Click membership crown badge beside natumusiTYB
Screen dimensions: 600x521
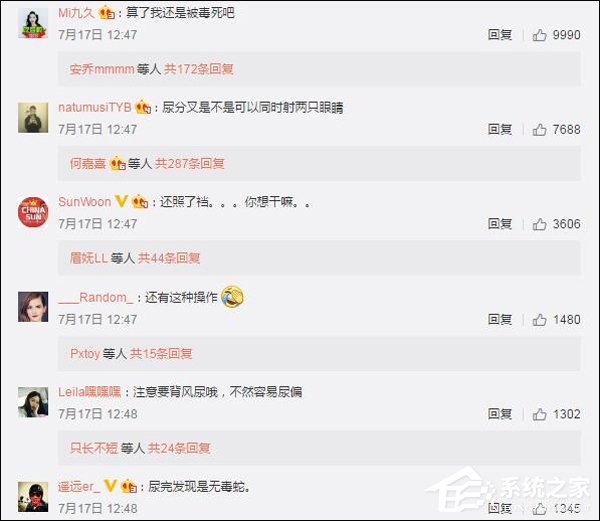pyautogui.click(x=143, y=107)
